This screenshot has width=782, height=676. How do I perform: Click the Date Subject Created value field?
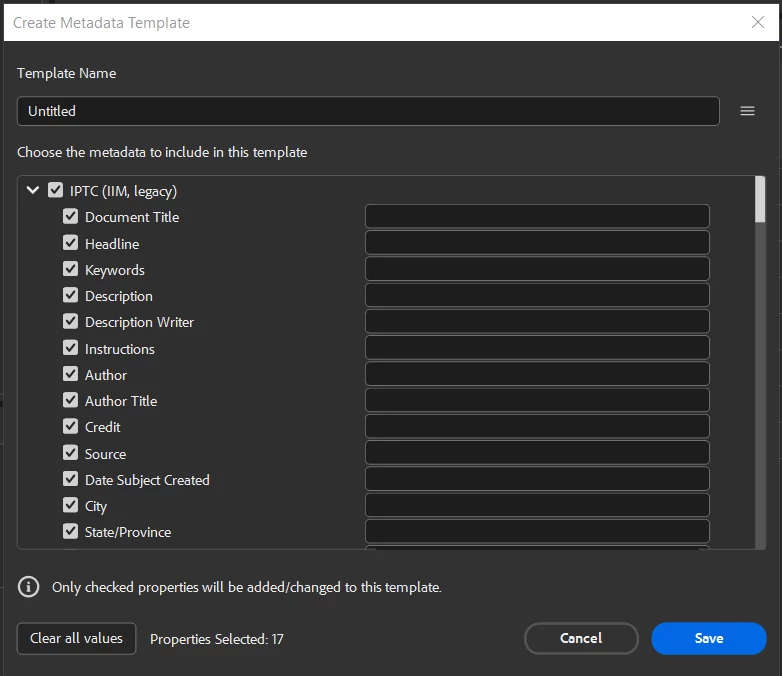(x=537, y=479)
